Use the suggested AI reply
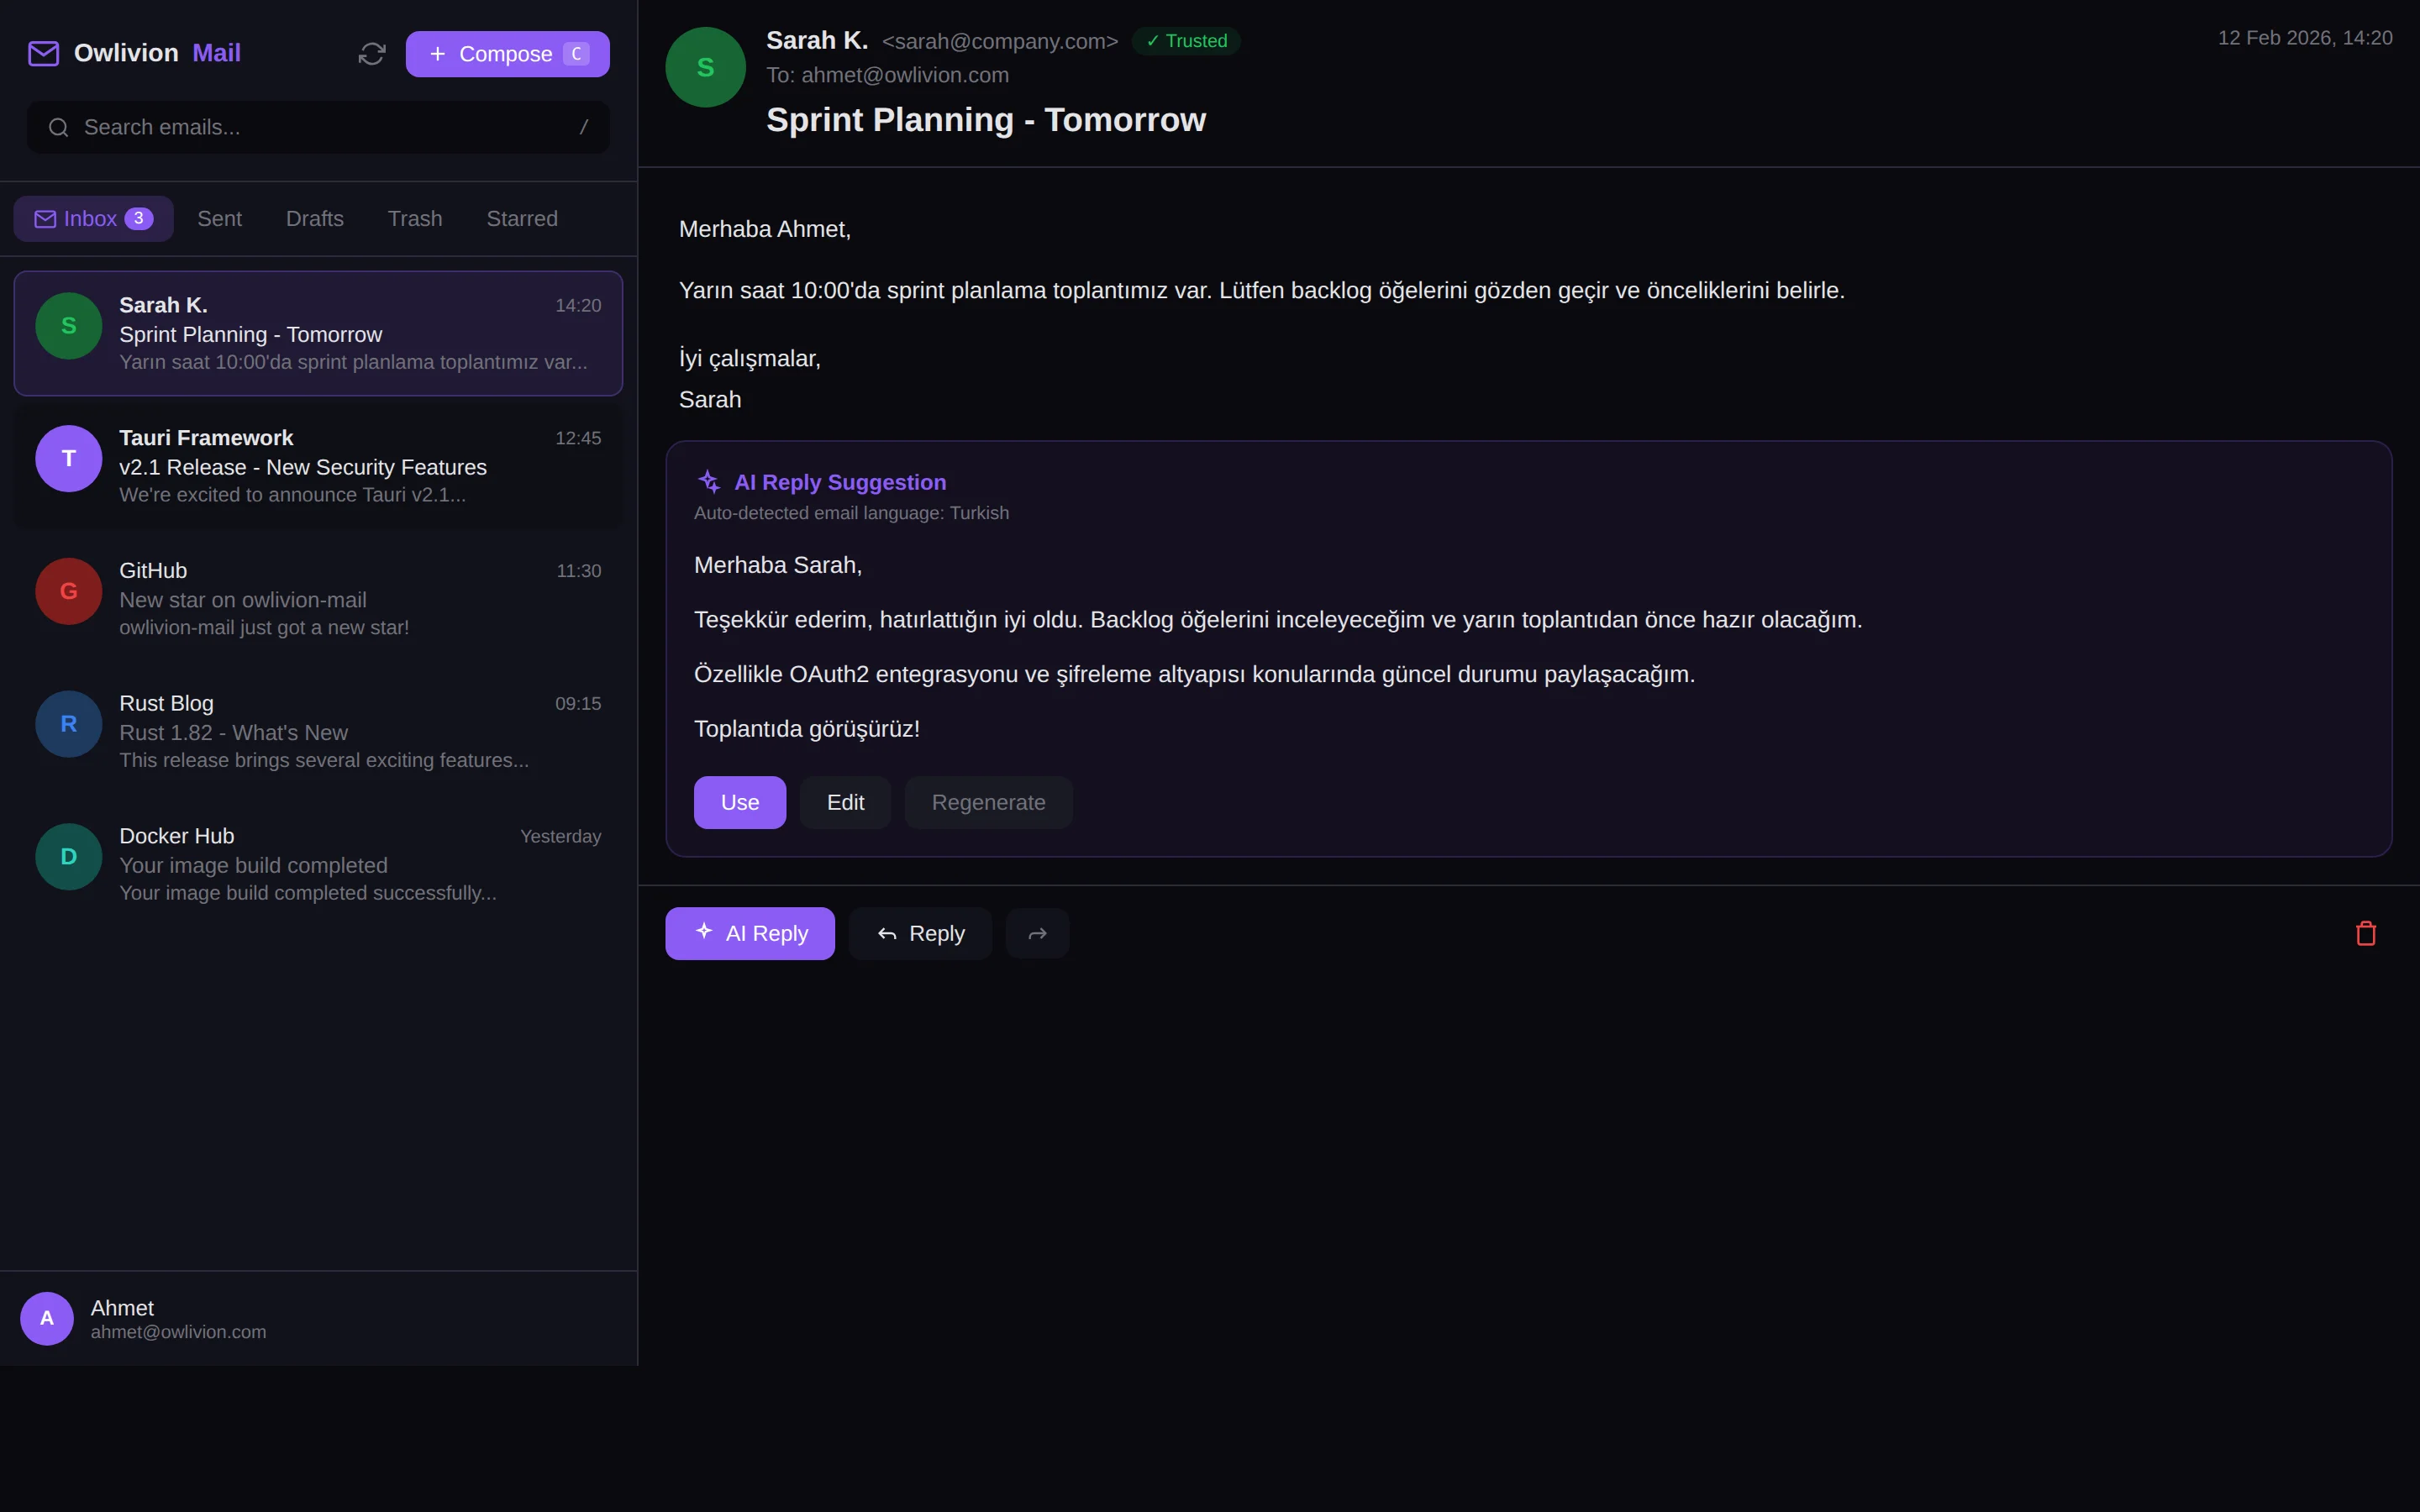Screen dimensions: 2420x1512 tap(739, 801)
